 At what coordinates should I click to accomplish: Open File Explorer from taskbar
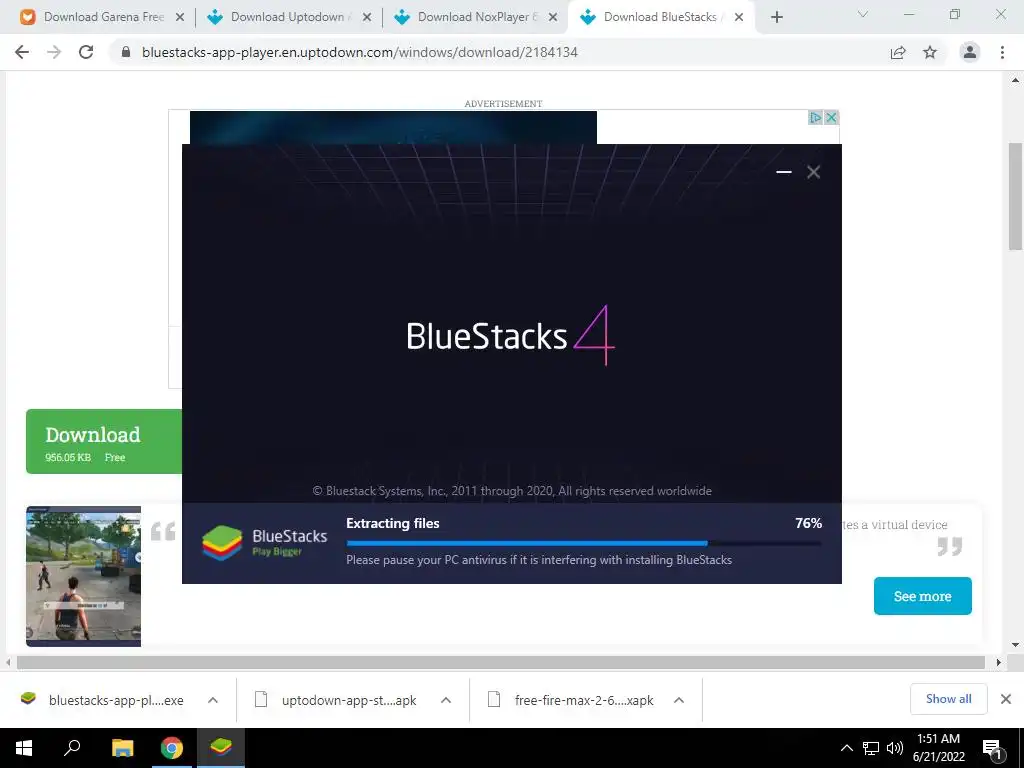point(122,748)
